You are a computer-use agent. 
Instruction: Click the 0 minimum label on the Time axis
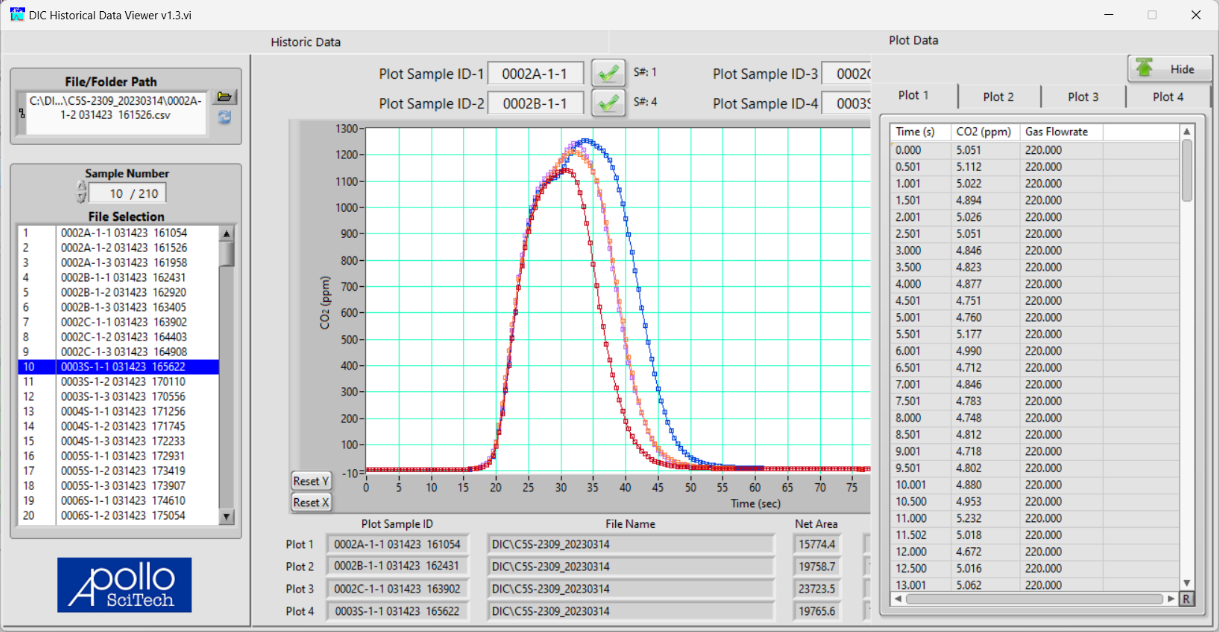[x=366, y=487]
